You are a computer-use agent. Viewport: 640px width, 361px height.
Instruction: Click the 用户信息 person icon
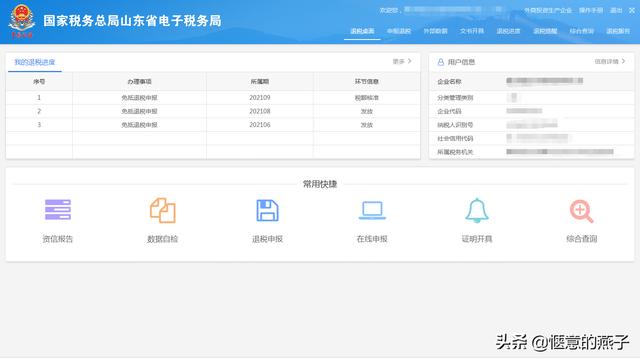[x=440, y=62]
